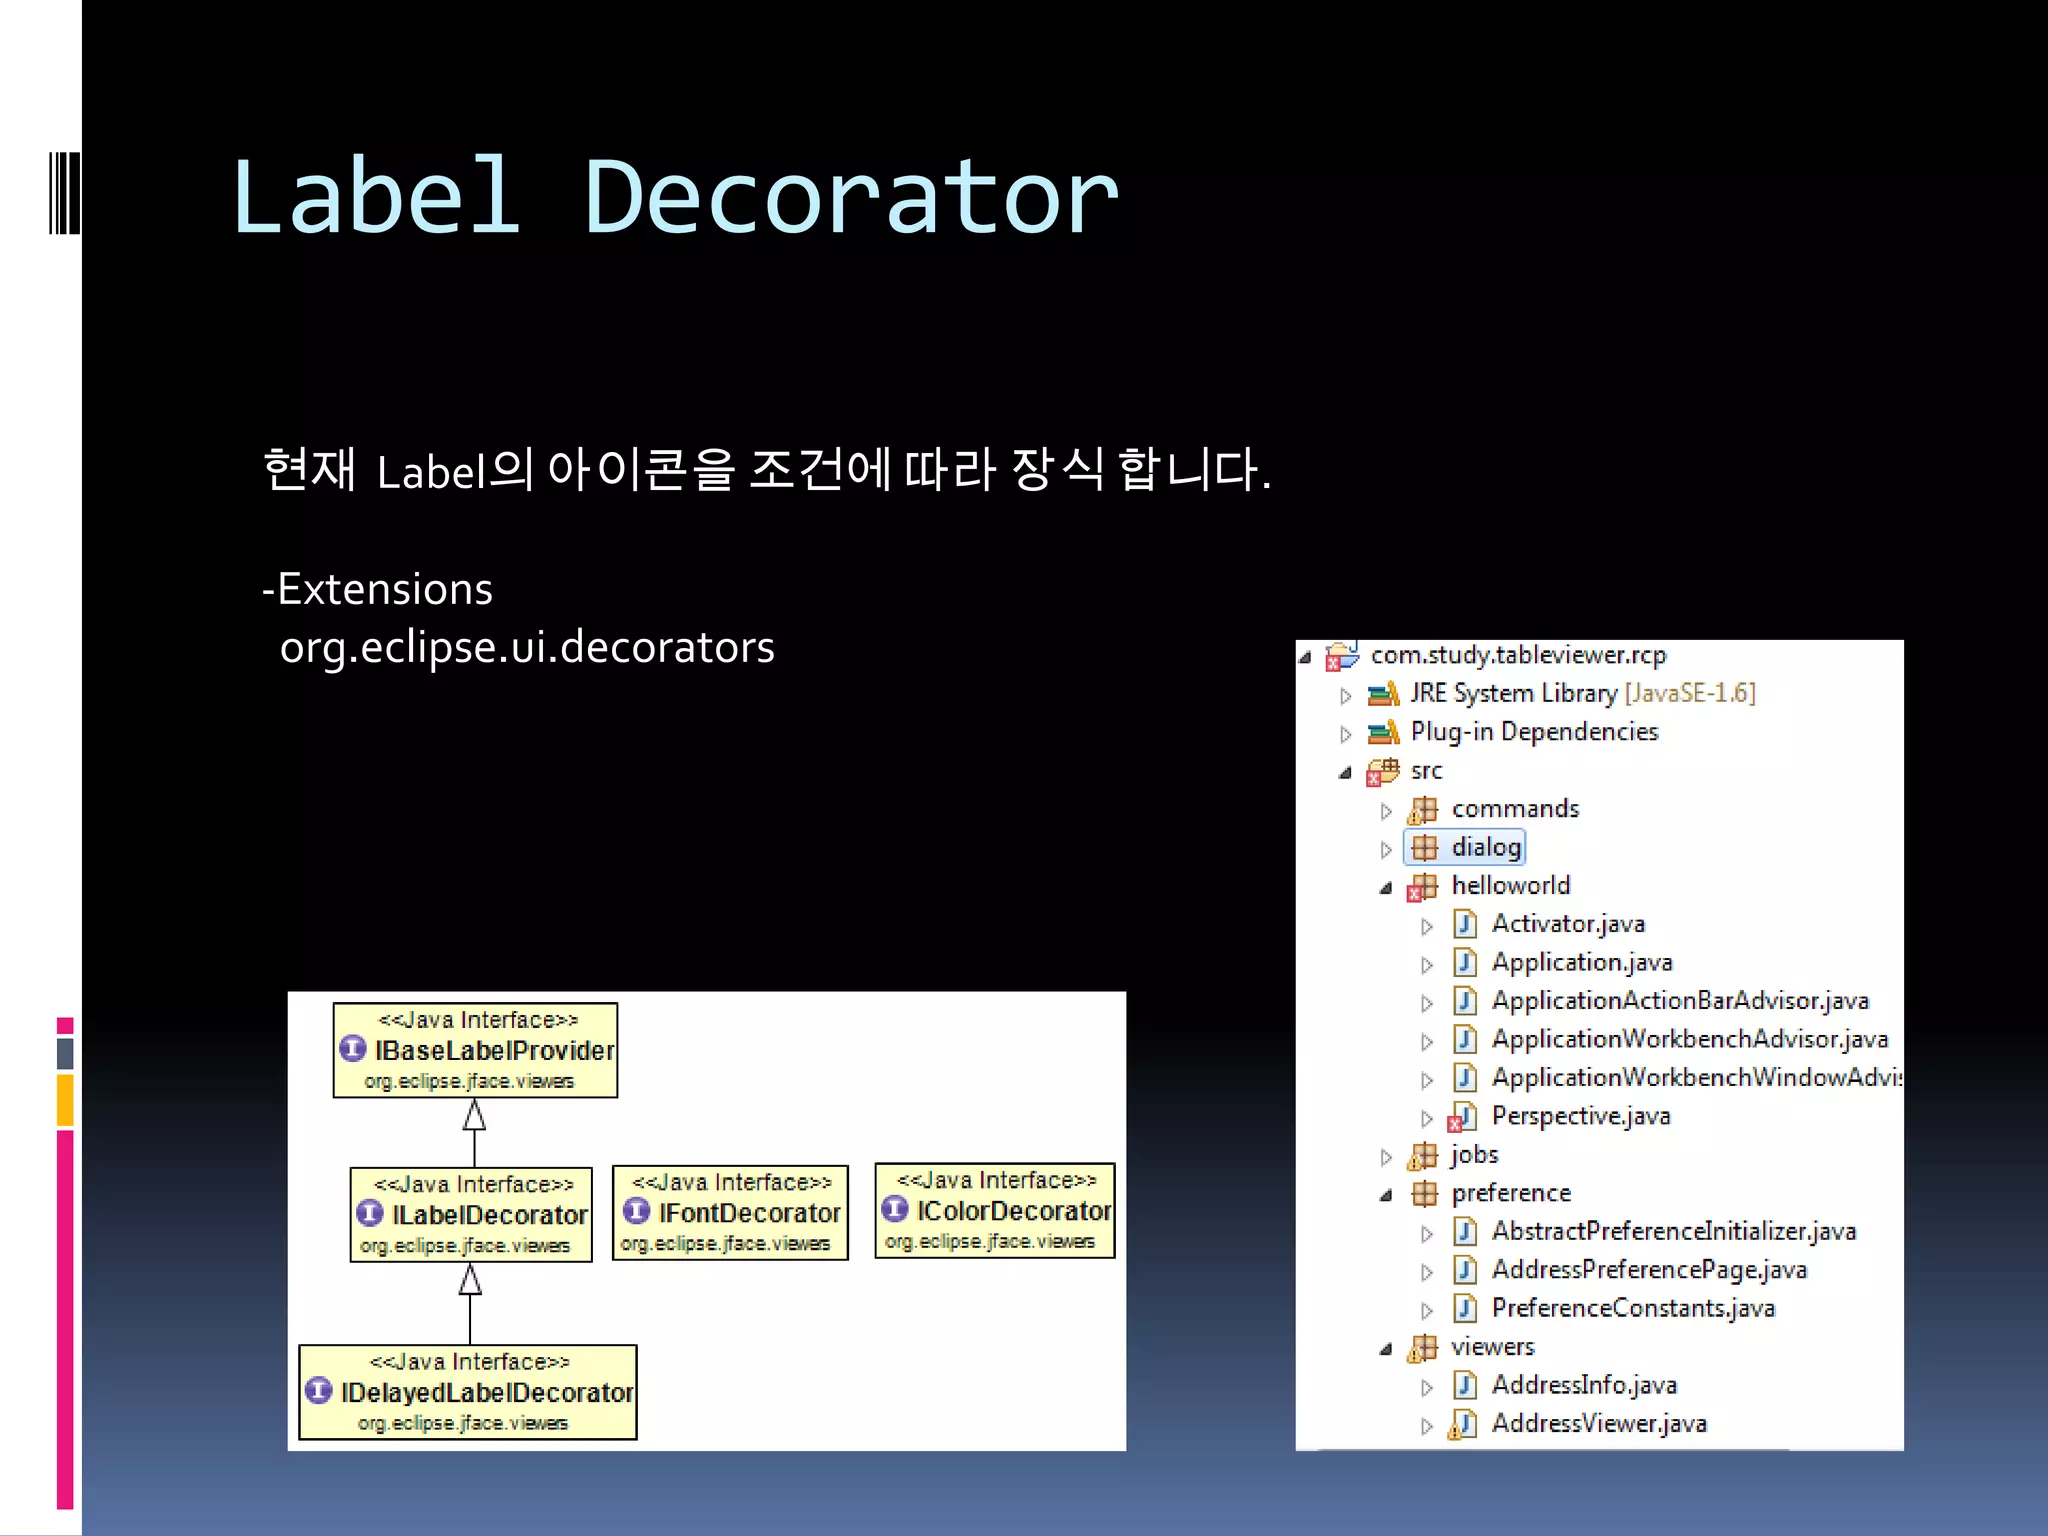2048x1536 pixels.
Task: Click the IBaseLabelProvider interface icon
Action: click(x=353, y=1049)
